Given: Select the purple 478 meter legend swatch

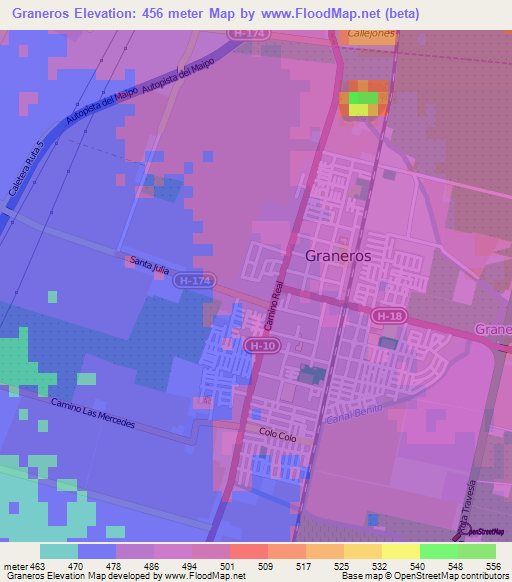Looking at the screenshot, I should 135,552.
